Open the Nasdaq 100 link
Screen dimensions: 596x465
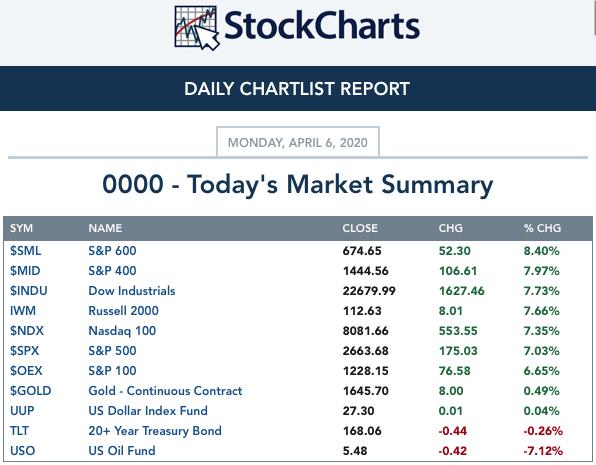point(122,331)
